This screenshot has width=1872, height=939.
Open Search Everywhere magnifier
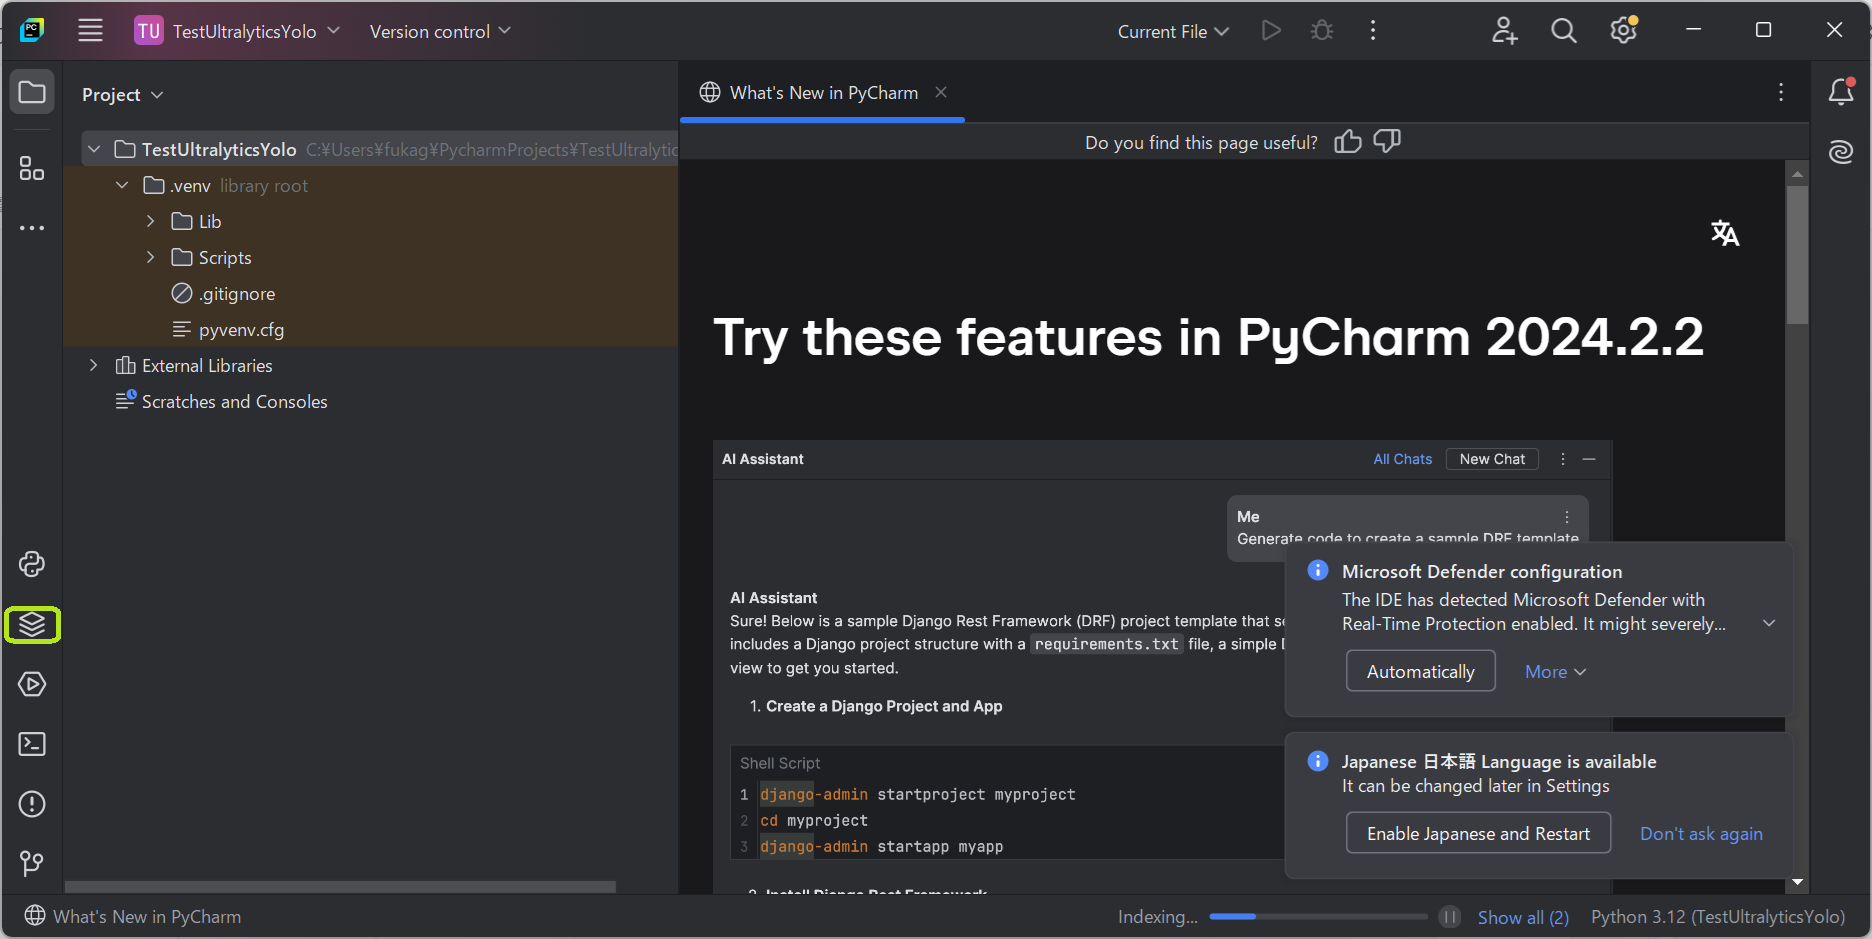point(1564,31)
